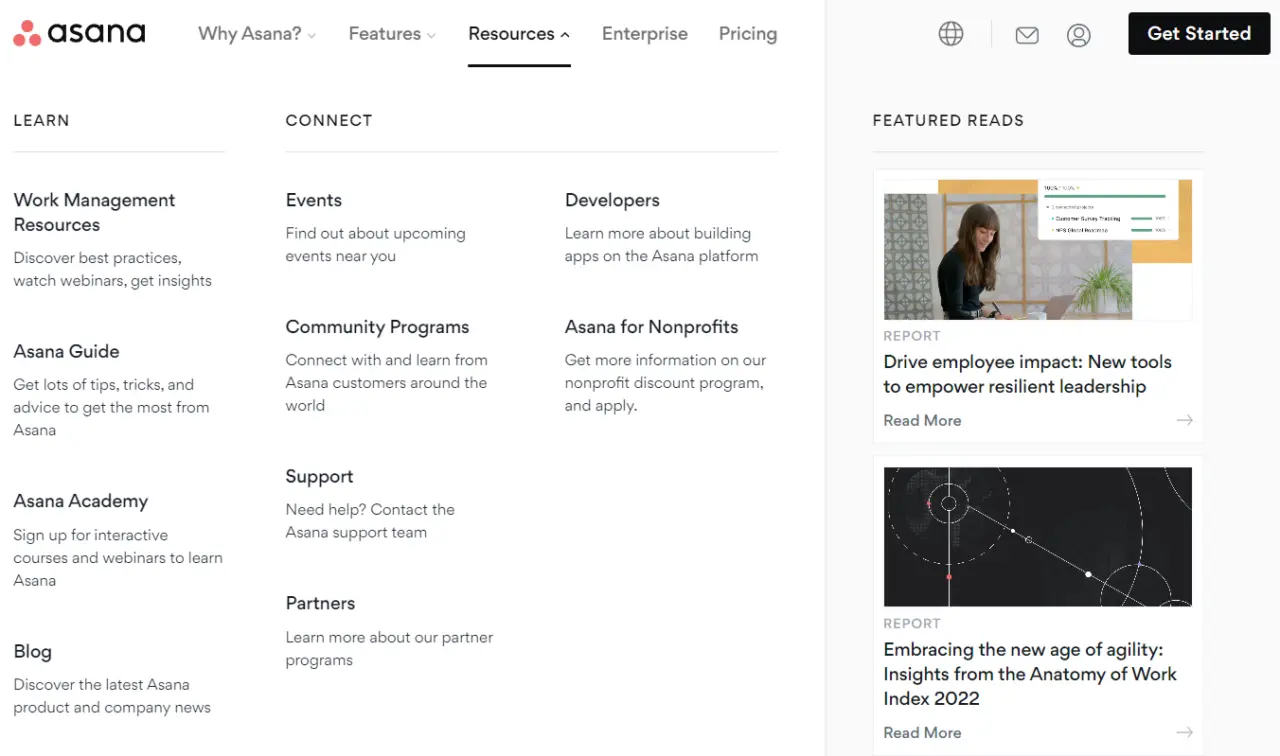Viewport: 1280px width, 756px height.
Task: Click the envelope contact icon
Action: point(1026,34)
